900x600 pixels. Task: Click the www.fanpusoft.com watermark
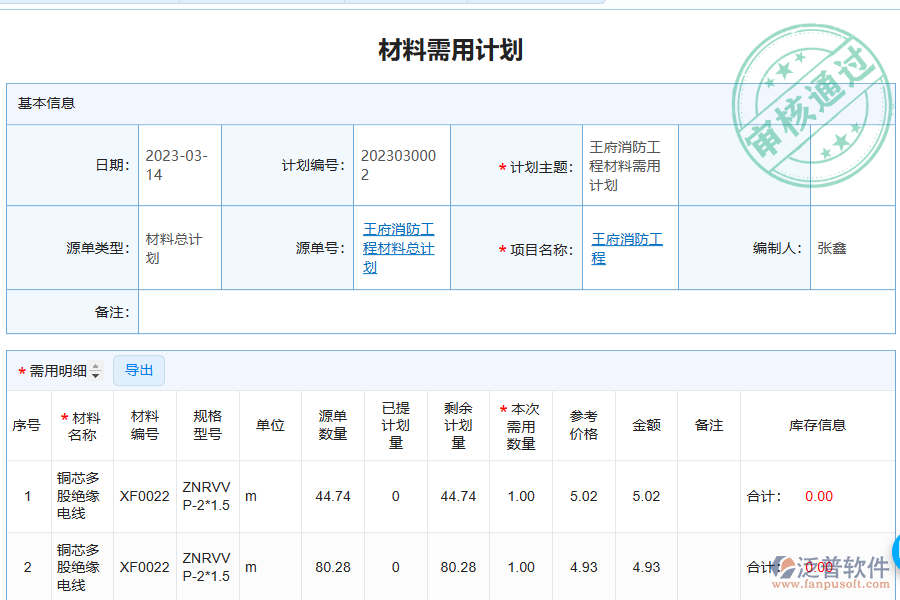point(830,582)
